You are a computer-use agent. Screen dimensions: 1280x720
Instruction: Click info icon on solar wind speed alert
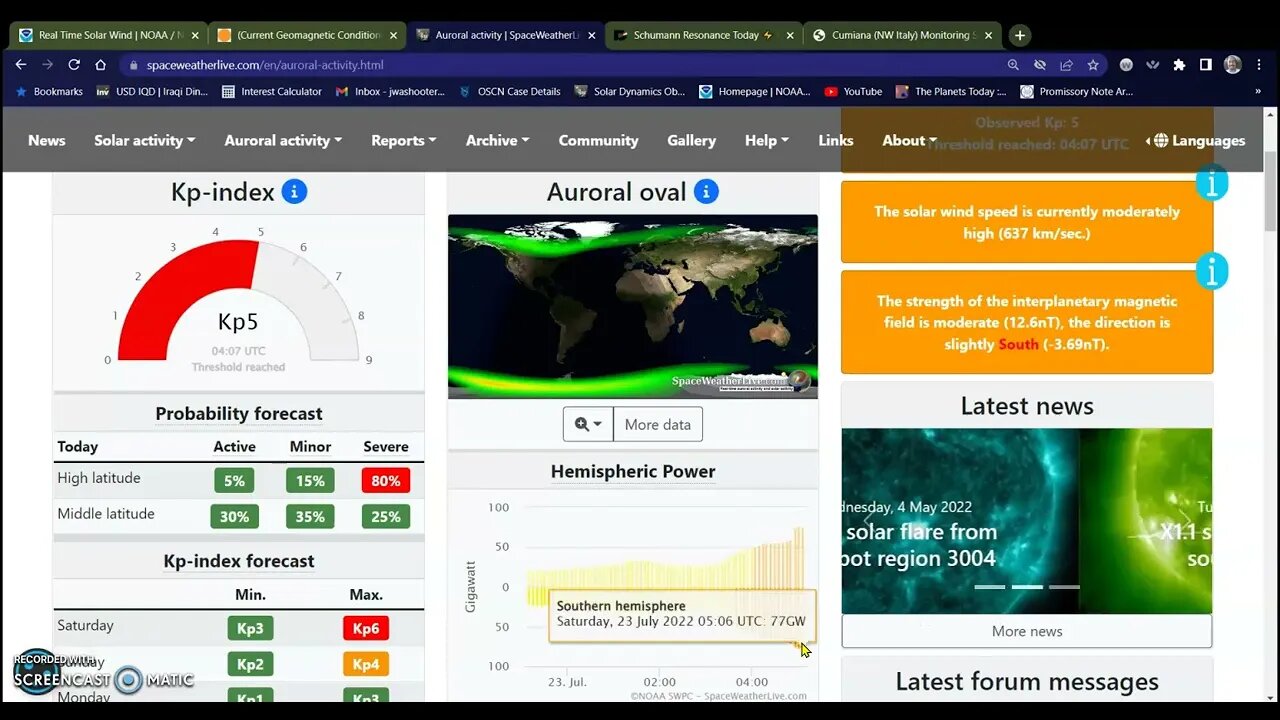tap(1212, 183)
